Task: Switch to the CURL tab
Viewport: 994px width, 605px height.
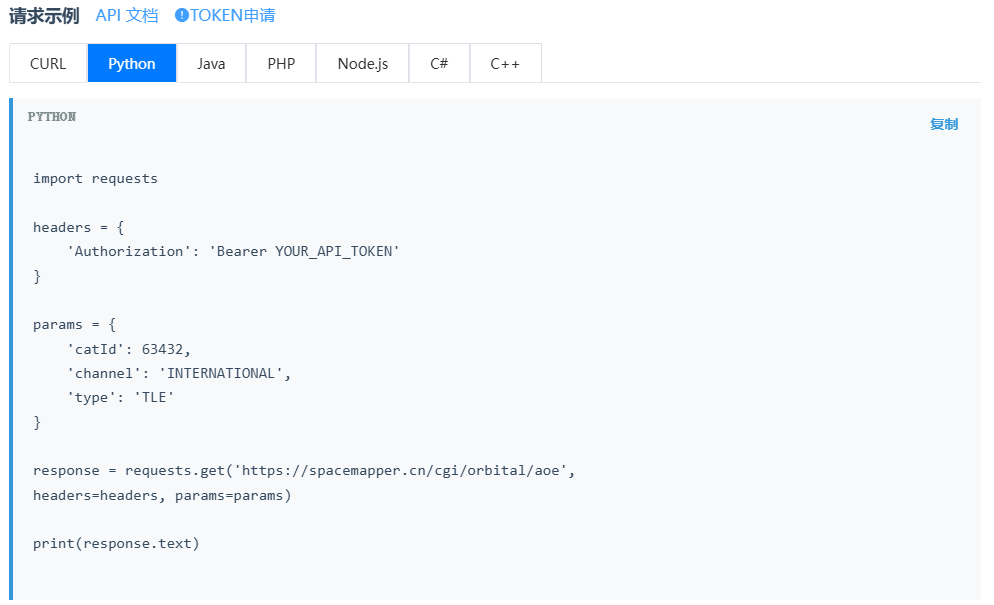Action: 48,63
